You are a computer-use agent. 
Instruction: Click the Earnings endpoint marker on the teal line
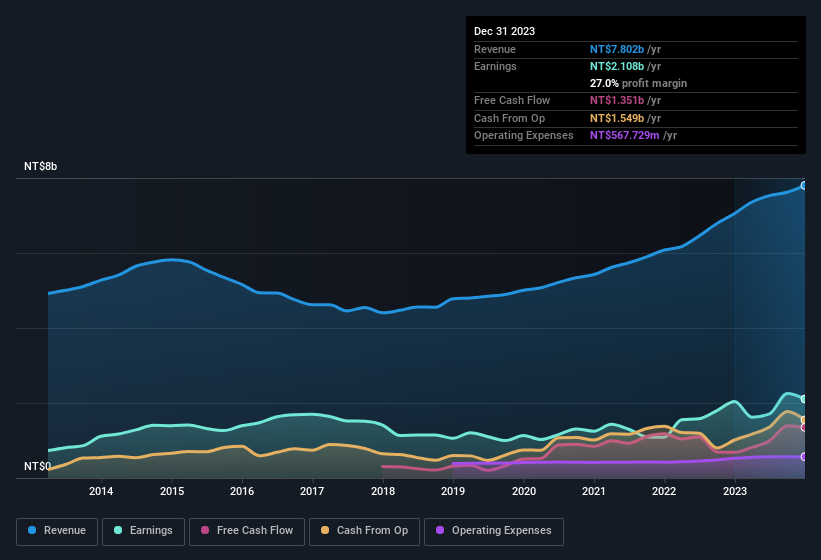[x=804, y=399]
